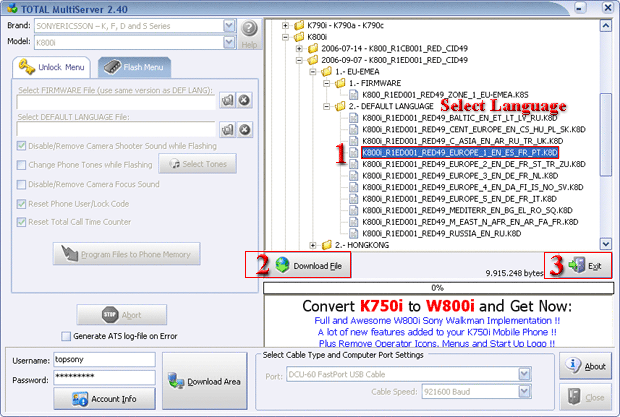Select C_ASIA_EN_AR_RU_TR_UK.K8D file
Image resolution: width=620 pixels, height=417 pixels.
[x=463, y=141]
